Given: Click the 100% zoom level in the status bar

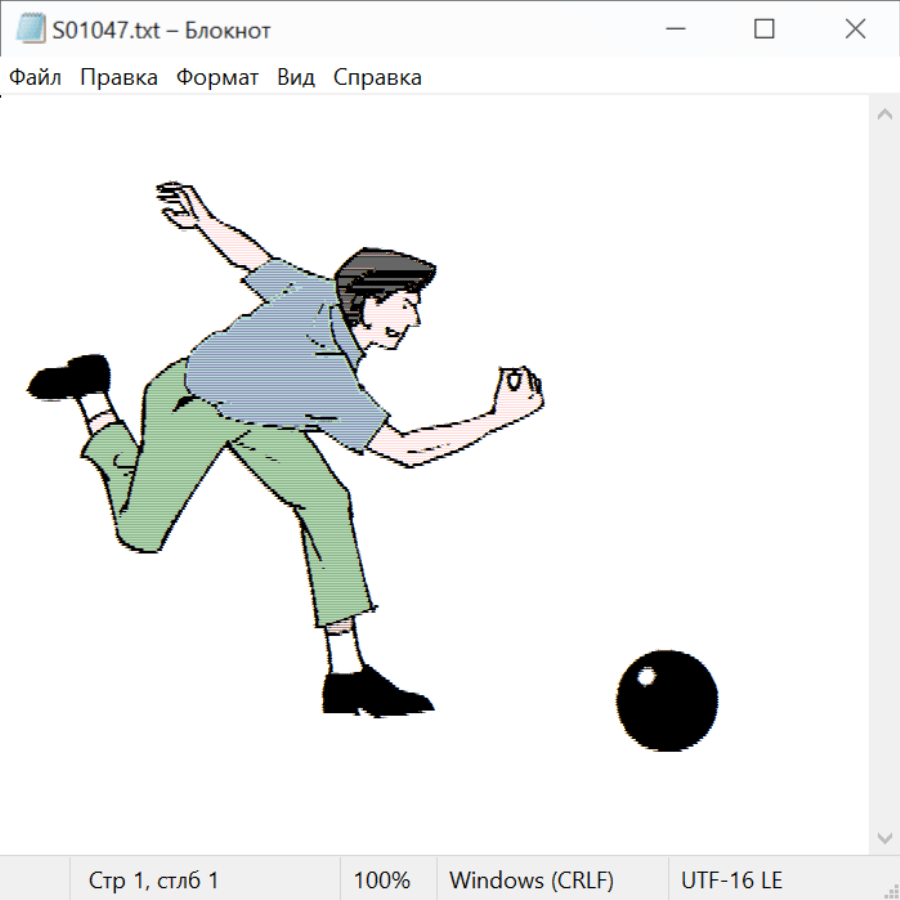Looking at the screenshot, I should [382, 880].
